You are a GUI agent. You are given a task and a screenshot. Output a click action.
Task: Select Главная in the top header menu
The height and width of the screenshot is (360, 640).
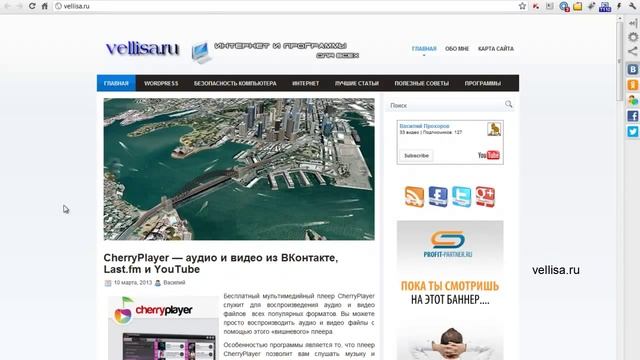click(424, 49)
